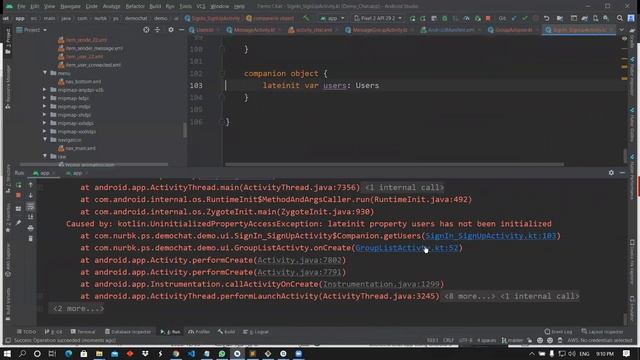This screenshot has width=640, height=360.
Task: Collapse the menu folder in project tree
Action: (45, 73)
